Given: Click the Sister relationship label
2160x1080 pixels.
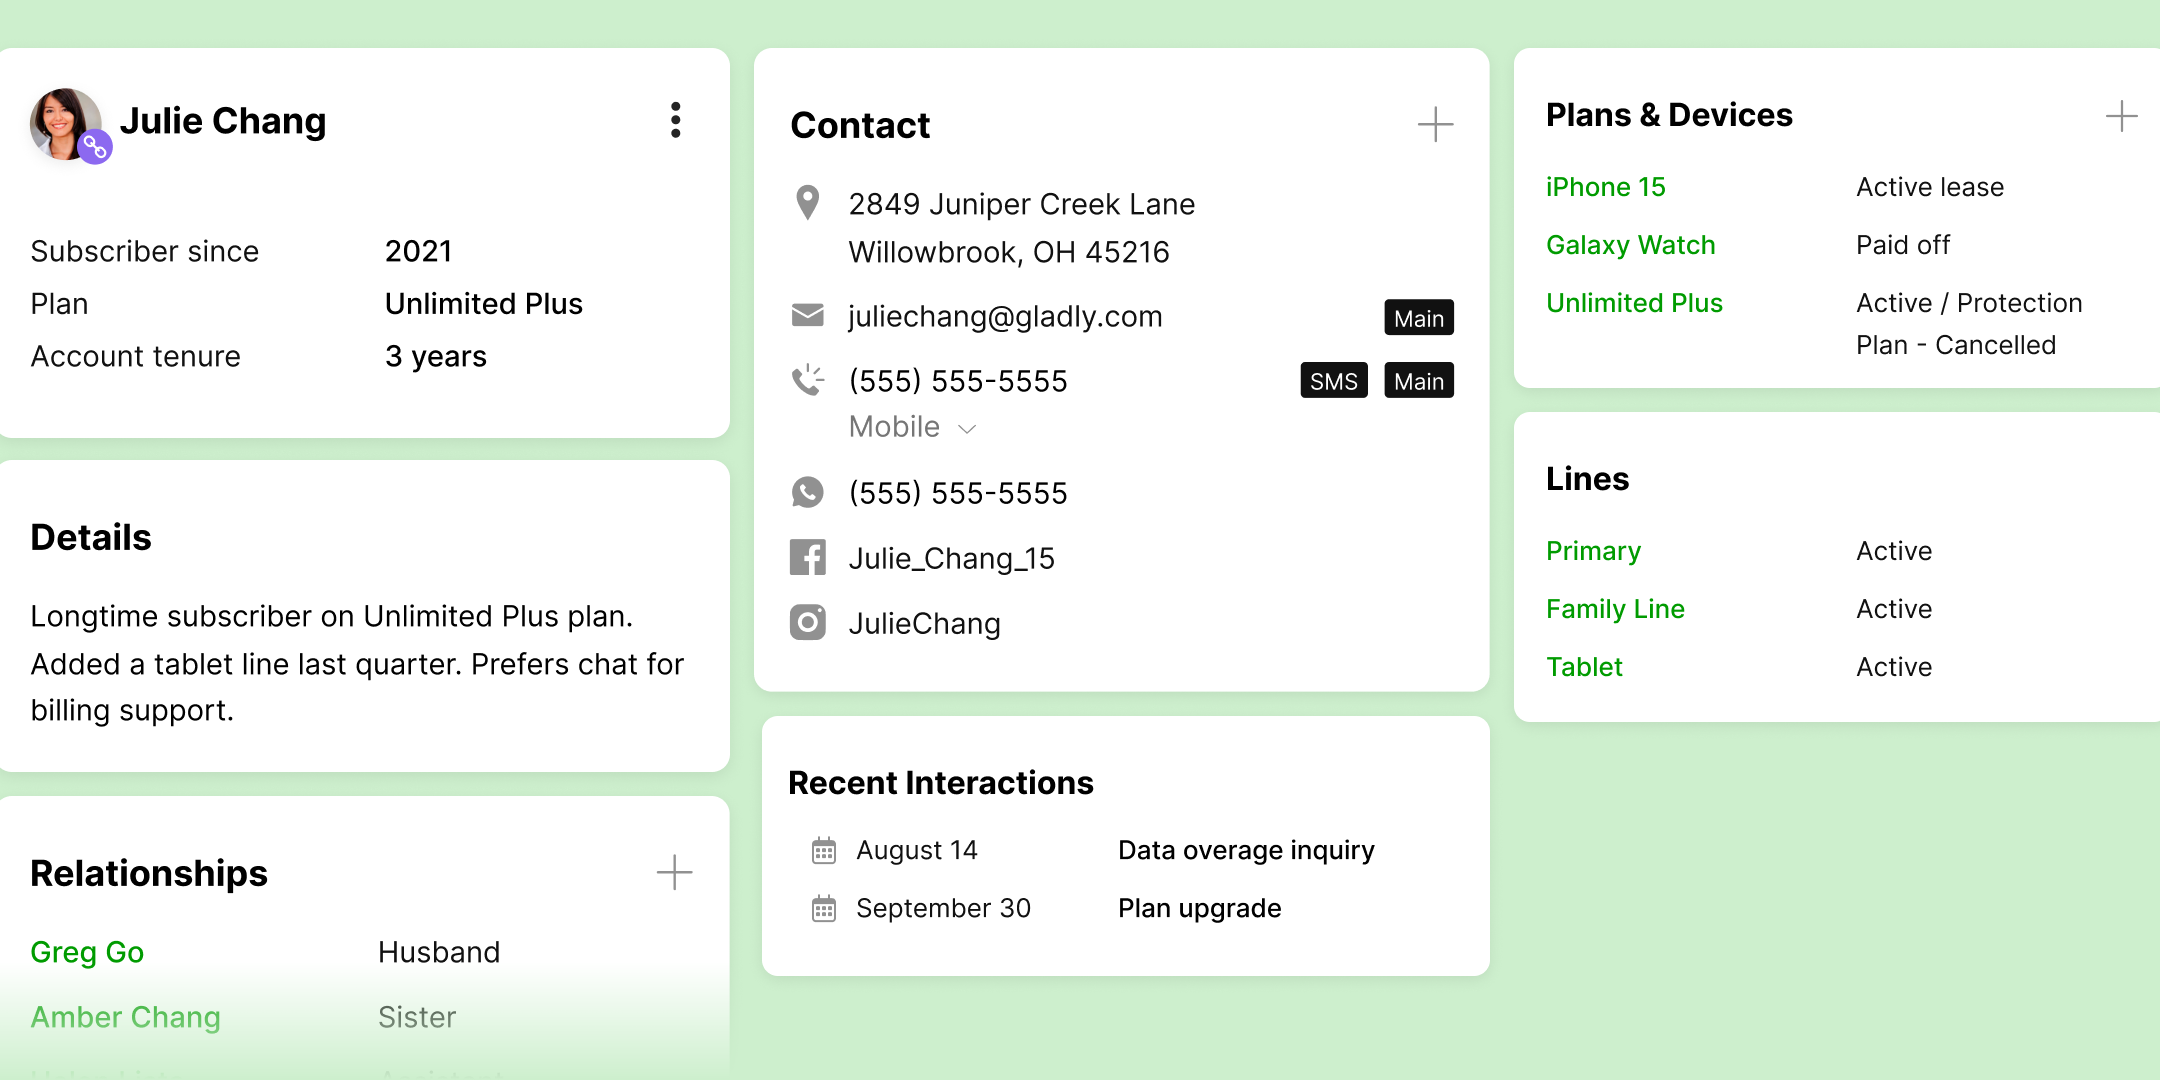Looking at the screenshot, I should pos(417,1017).
